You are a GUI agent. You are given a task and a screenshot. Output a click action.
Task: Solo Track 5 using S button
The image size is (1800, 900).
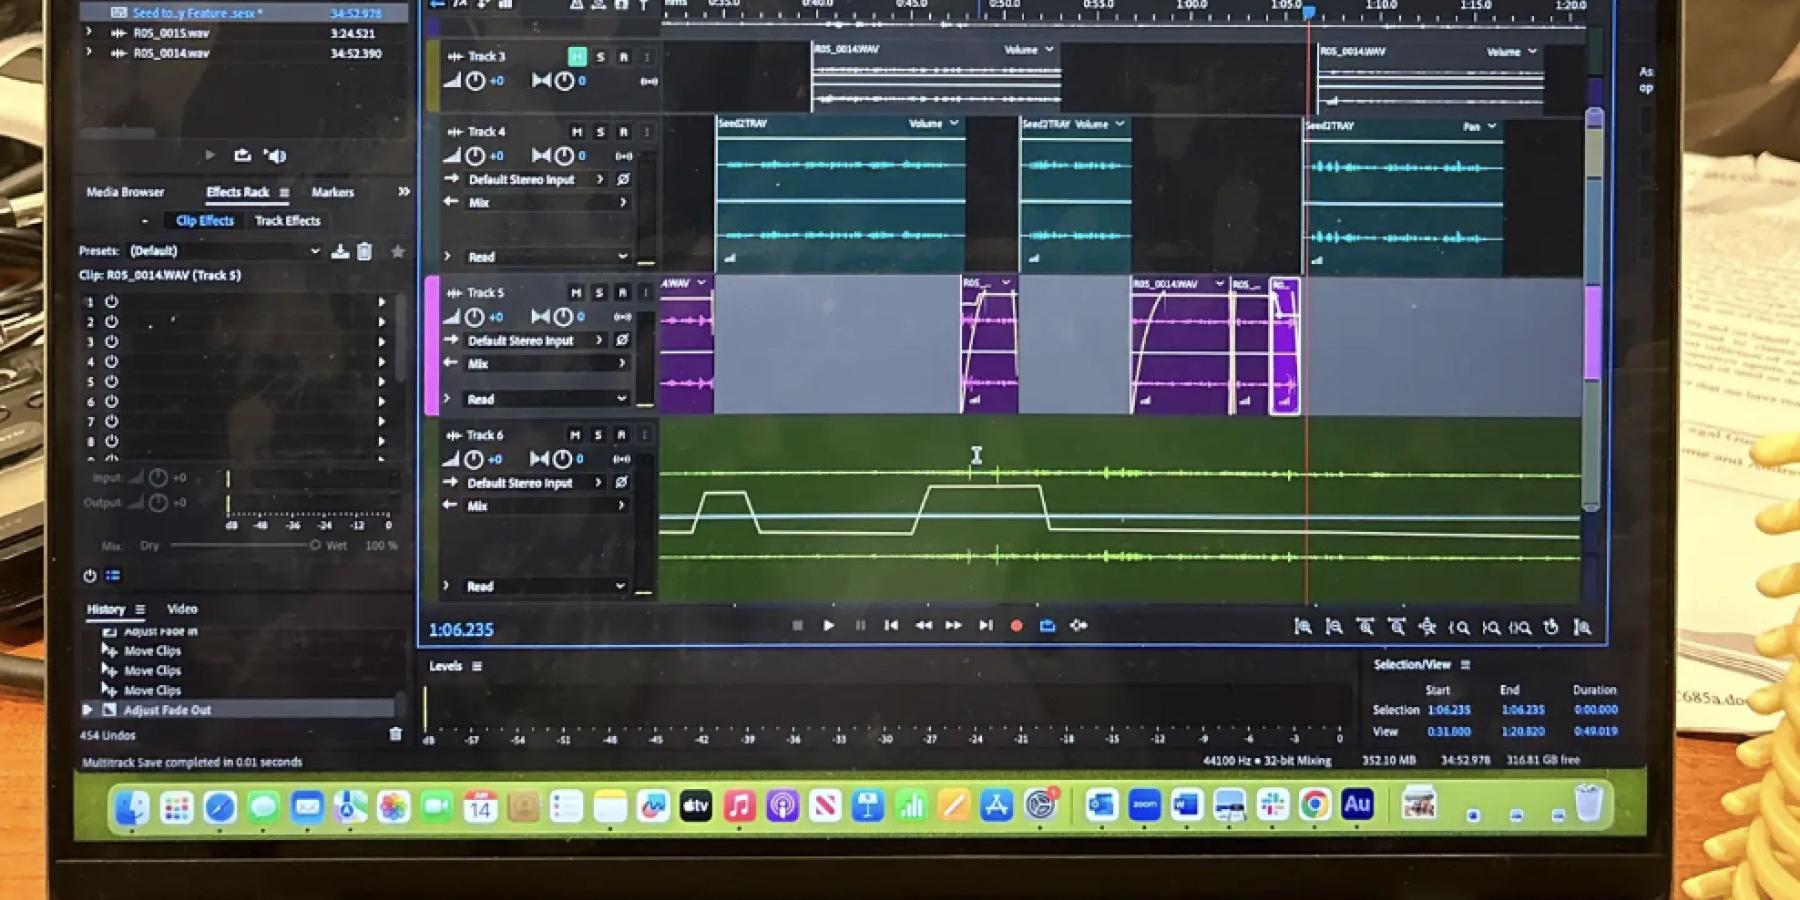(x=599, y=293)
